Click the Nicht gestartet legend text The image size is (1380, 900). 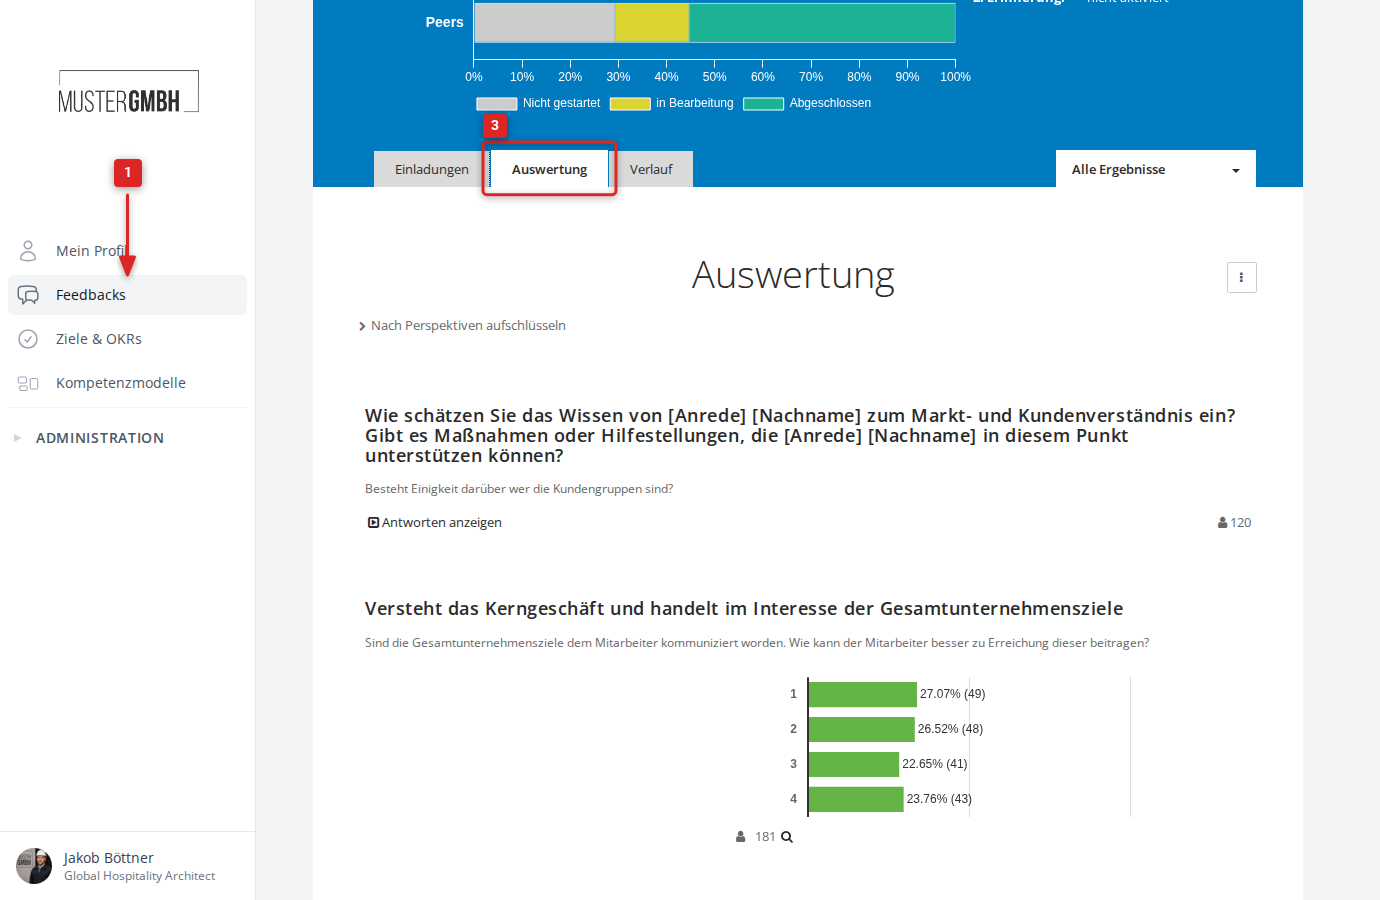click(x=562, y=103)
